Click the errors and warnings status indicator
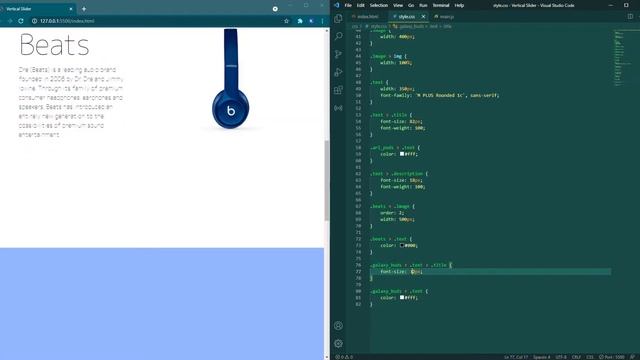 tap(344, 357)
